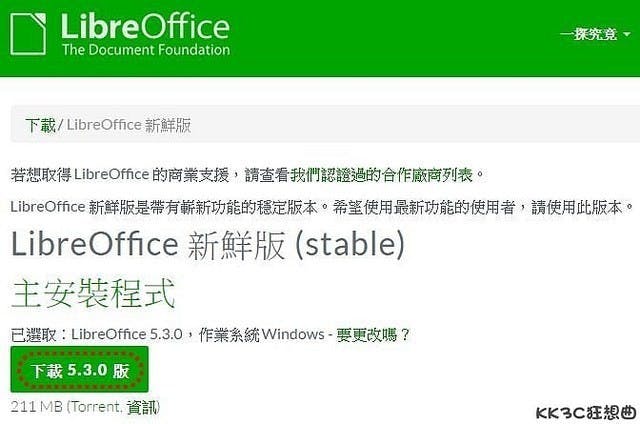Click the 要更改嗎？ link
This screenshot has width=640, height=424.
(x=373, y=333)
